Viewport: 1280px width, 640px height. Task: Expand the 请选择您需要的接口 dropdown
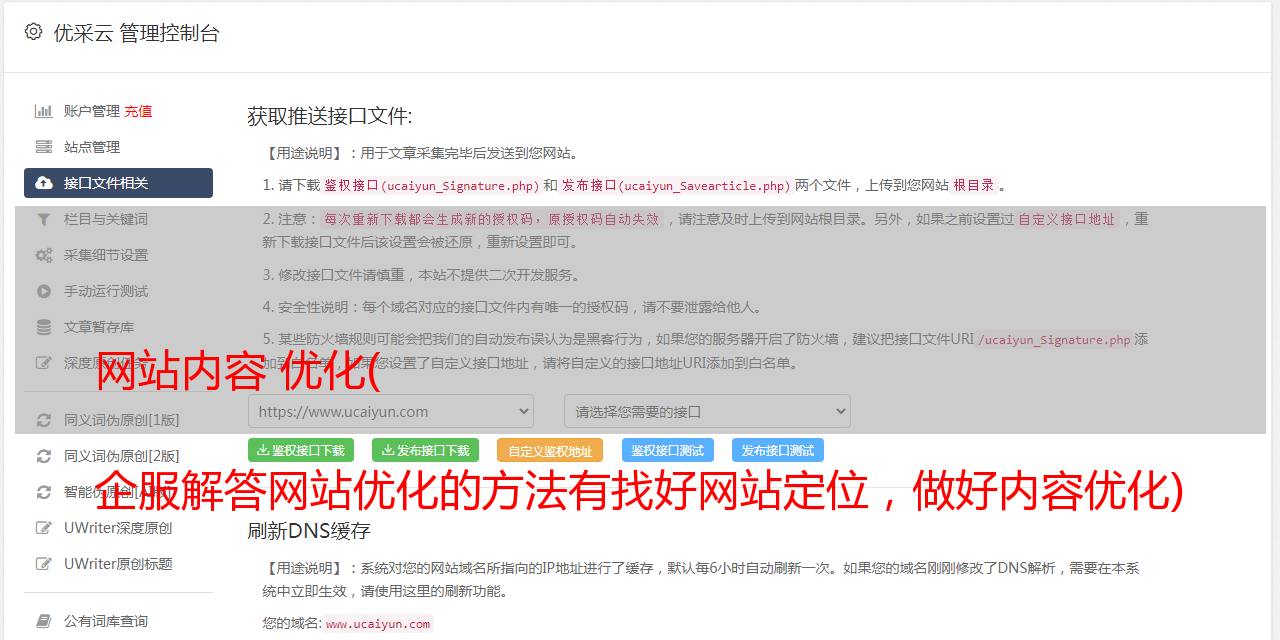tap(707, 411)
